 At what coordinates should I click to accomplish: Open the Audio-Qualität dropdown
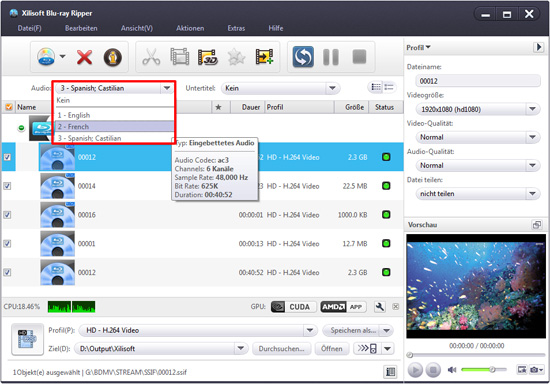(532, 165)
